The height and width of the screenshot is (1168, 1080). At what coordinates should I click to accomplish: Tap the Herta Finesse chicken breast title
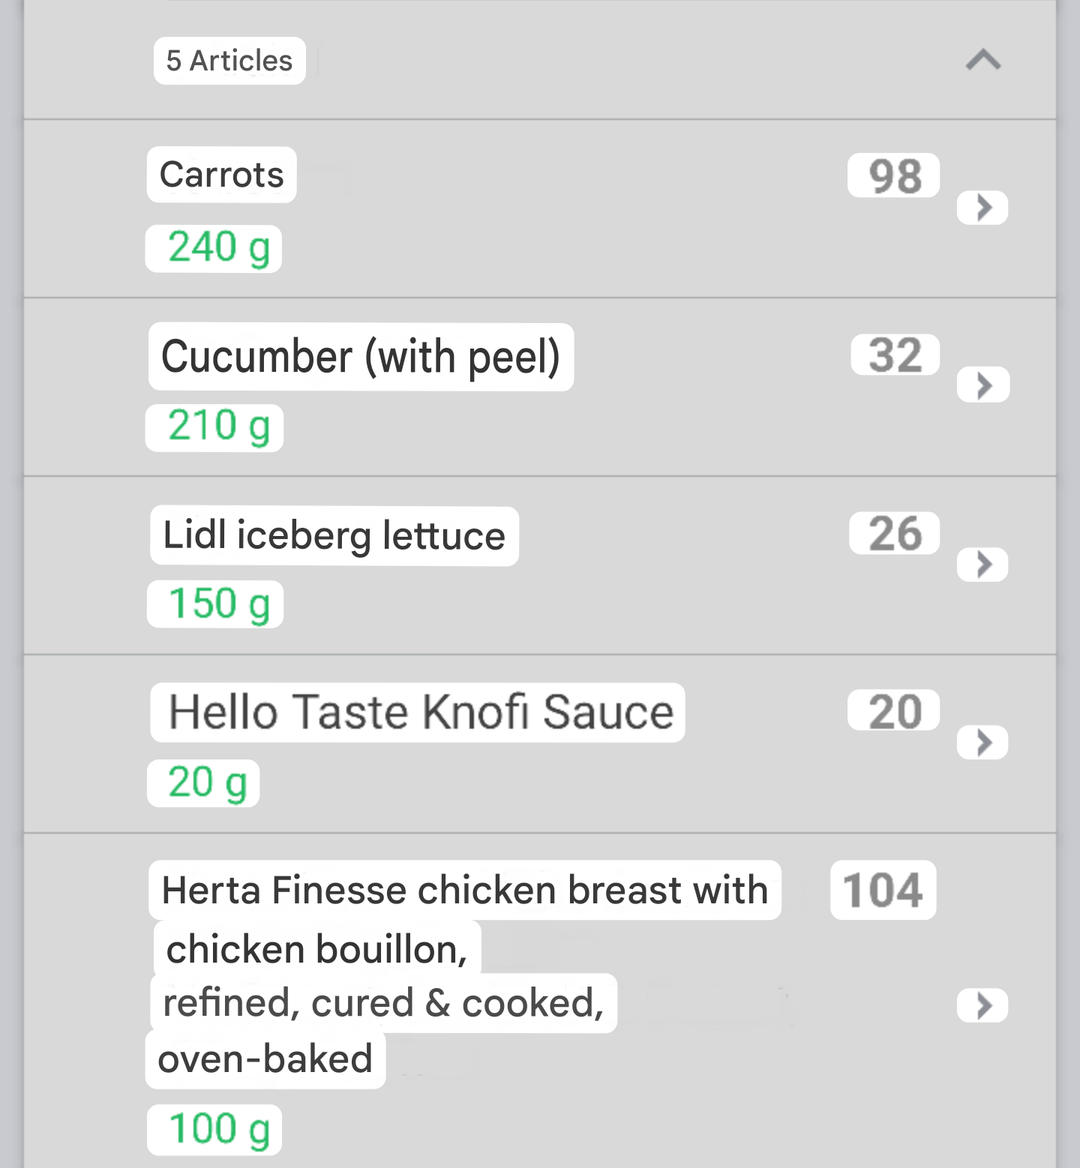point(465,890)
